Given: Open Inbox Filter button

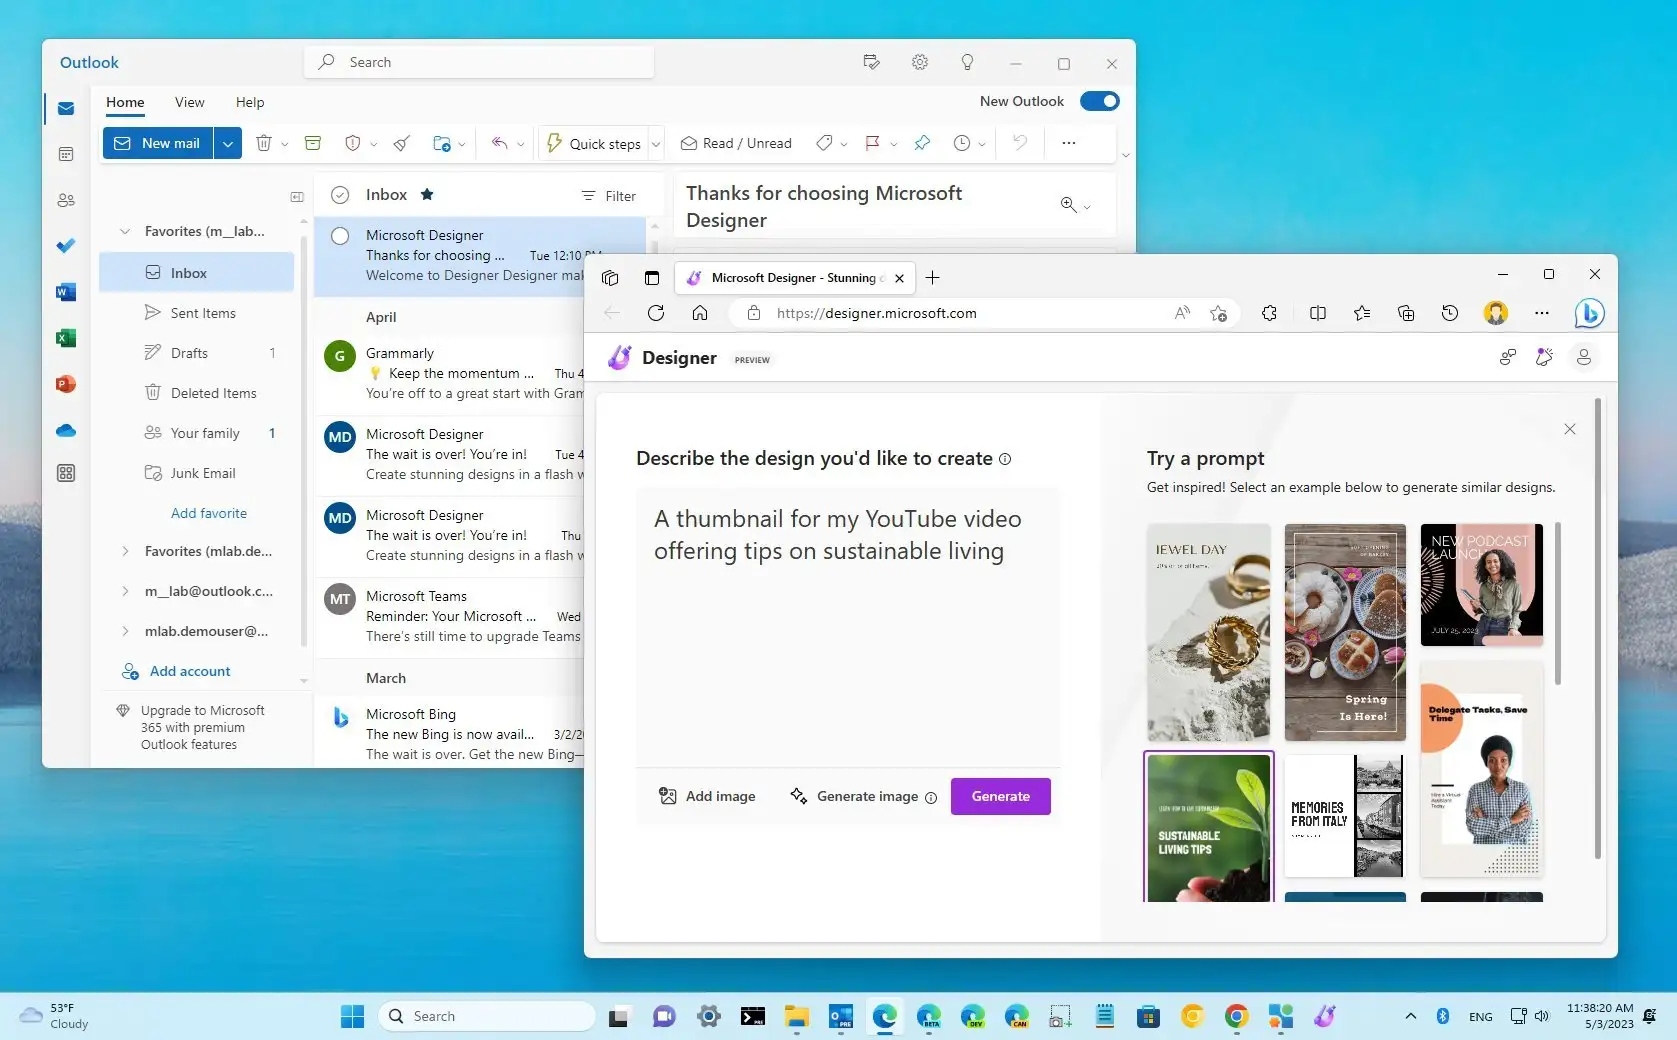Looking at the screenshot, I should coord(609,196).
